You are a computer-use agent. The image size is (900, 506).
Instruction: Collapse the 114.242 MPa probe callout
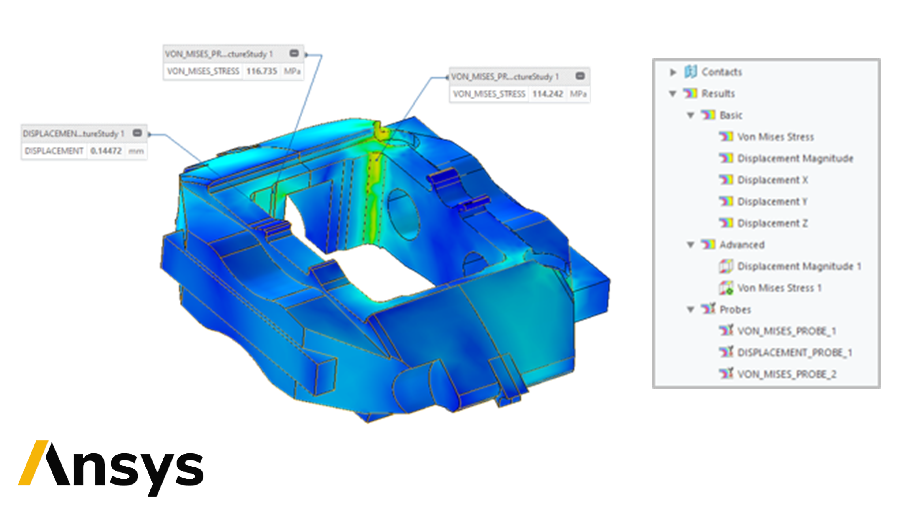coord(580,75)
